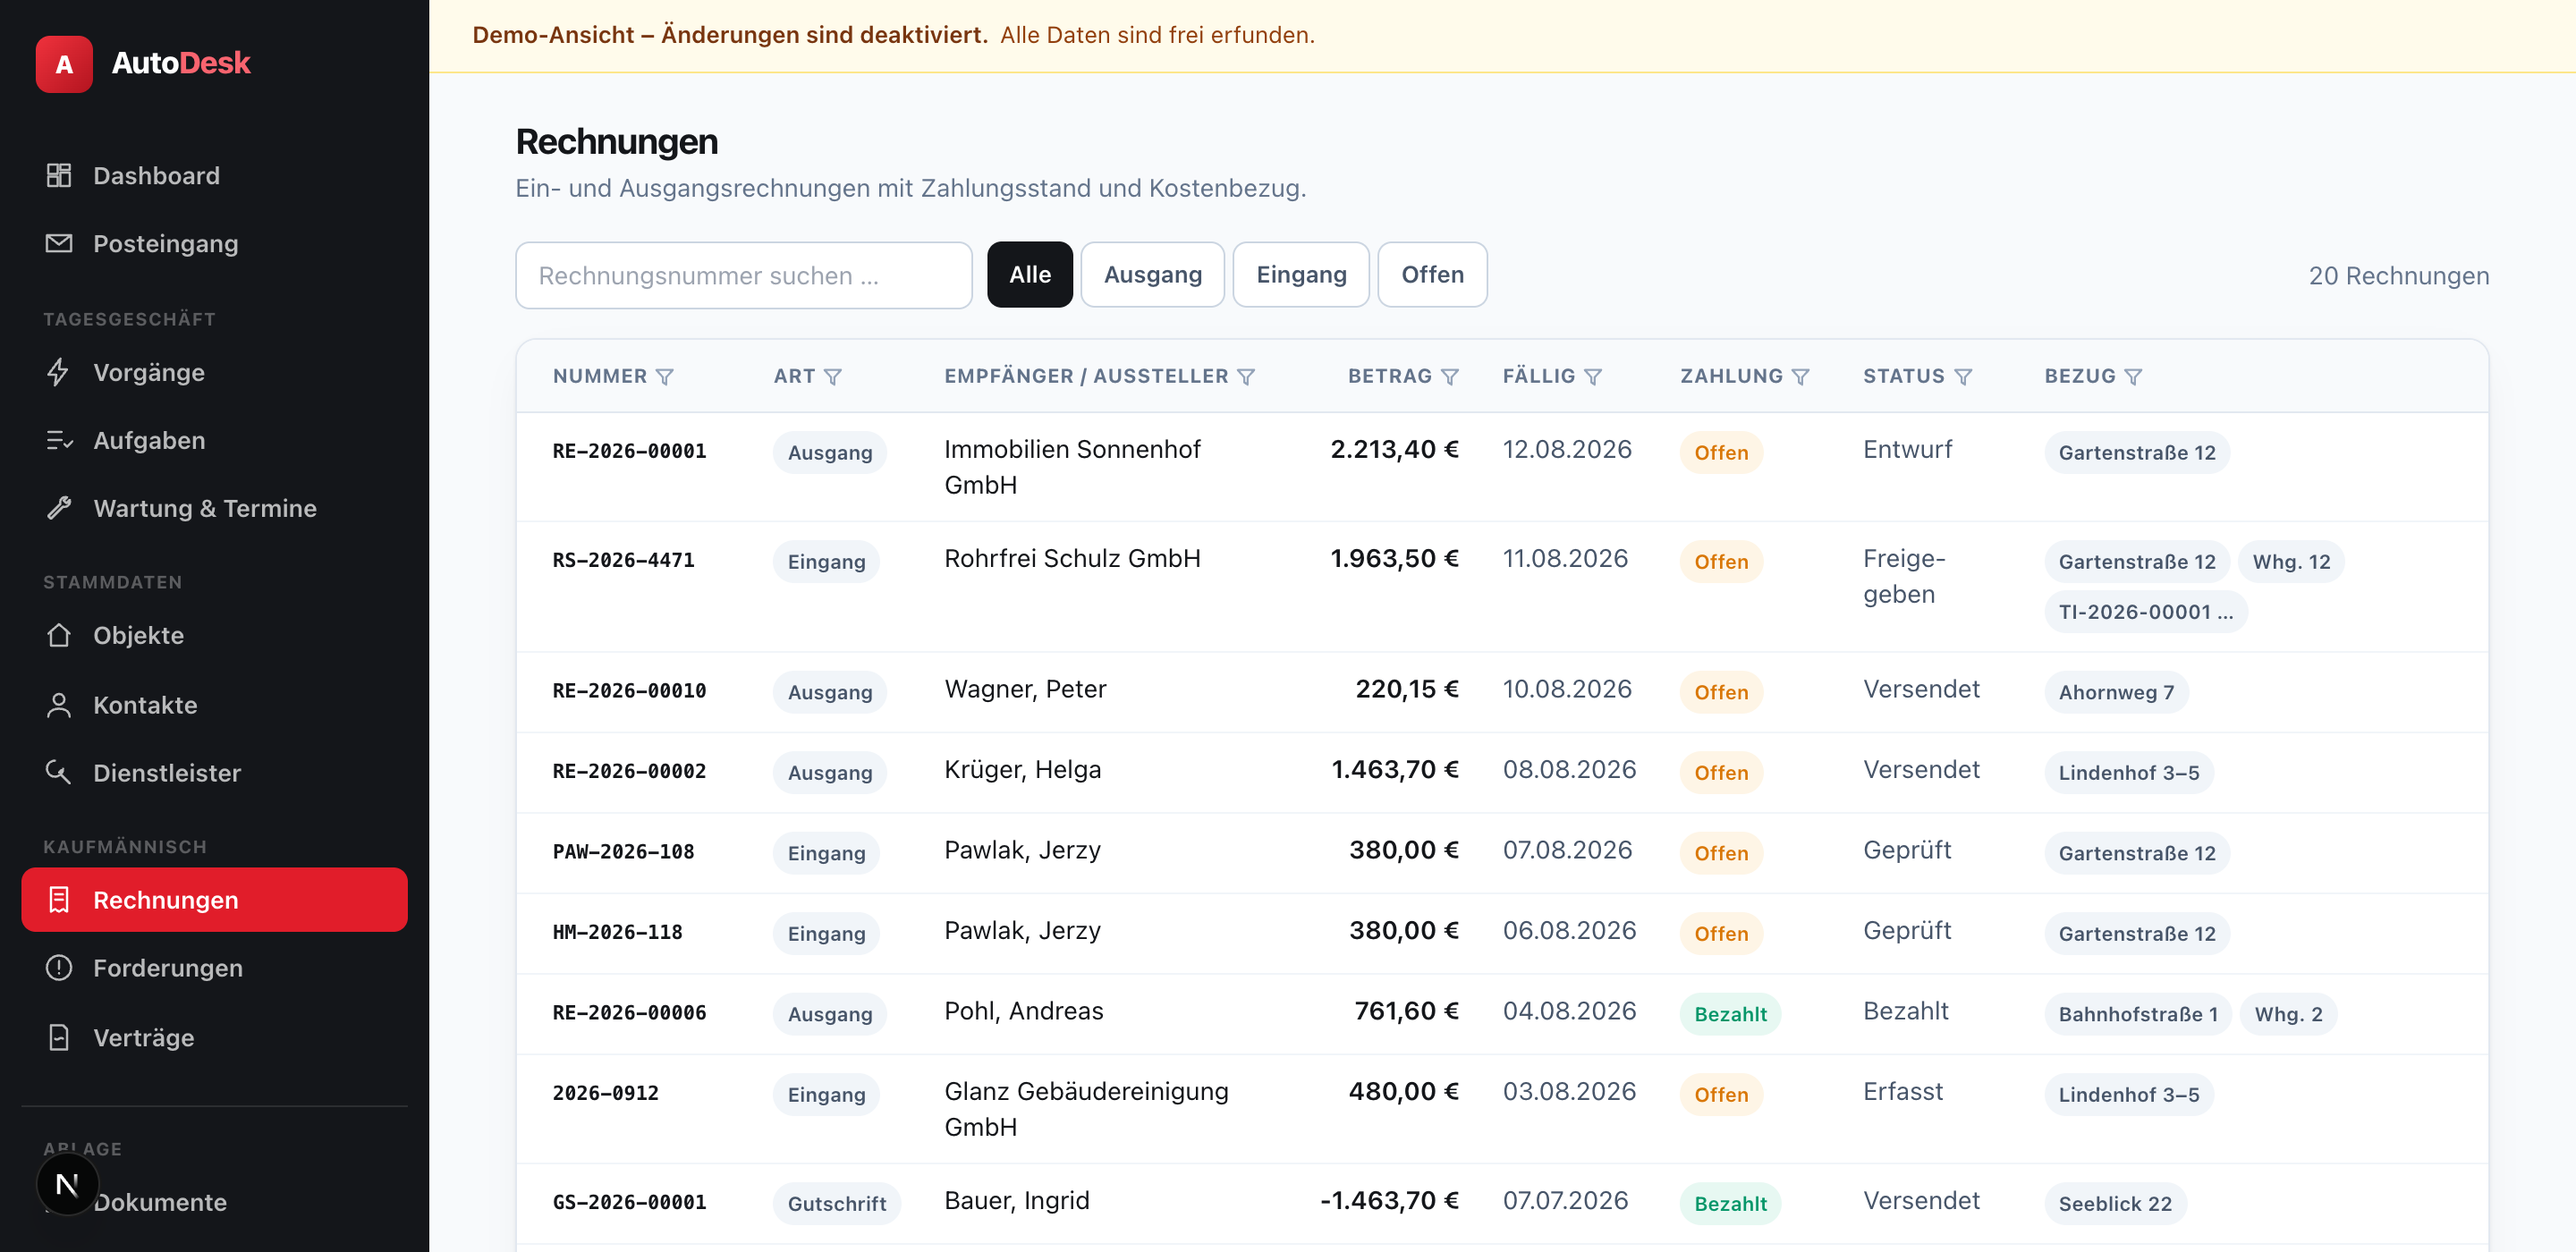This screenshot has width=2576, height=1252.
Task: Open filter for the Zahlung column
Action: pos(1801,377)
